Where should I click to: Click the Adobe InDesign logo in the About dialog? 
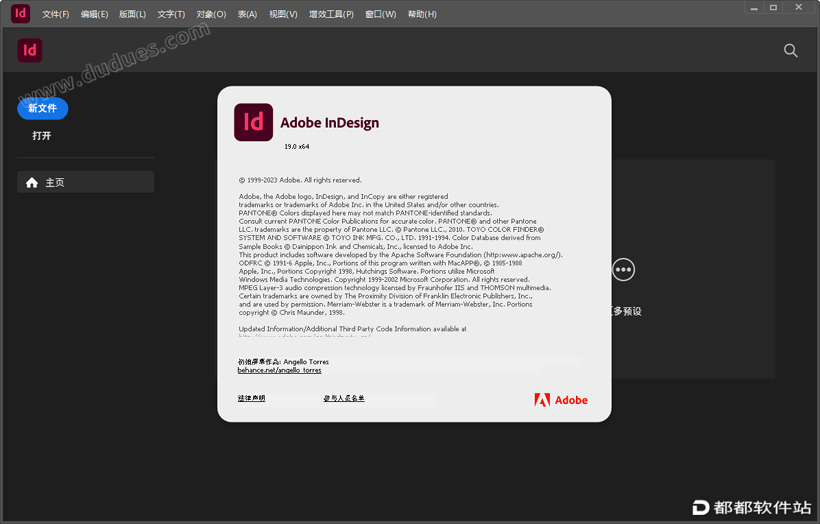pyautogui.click(x=254, y=122)
